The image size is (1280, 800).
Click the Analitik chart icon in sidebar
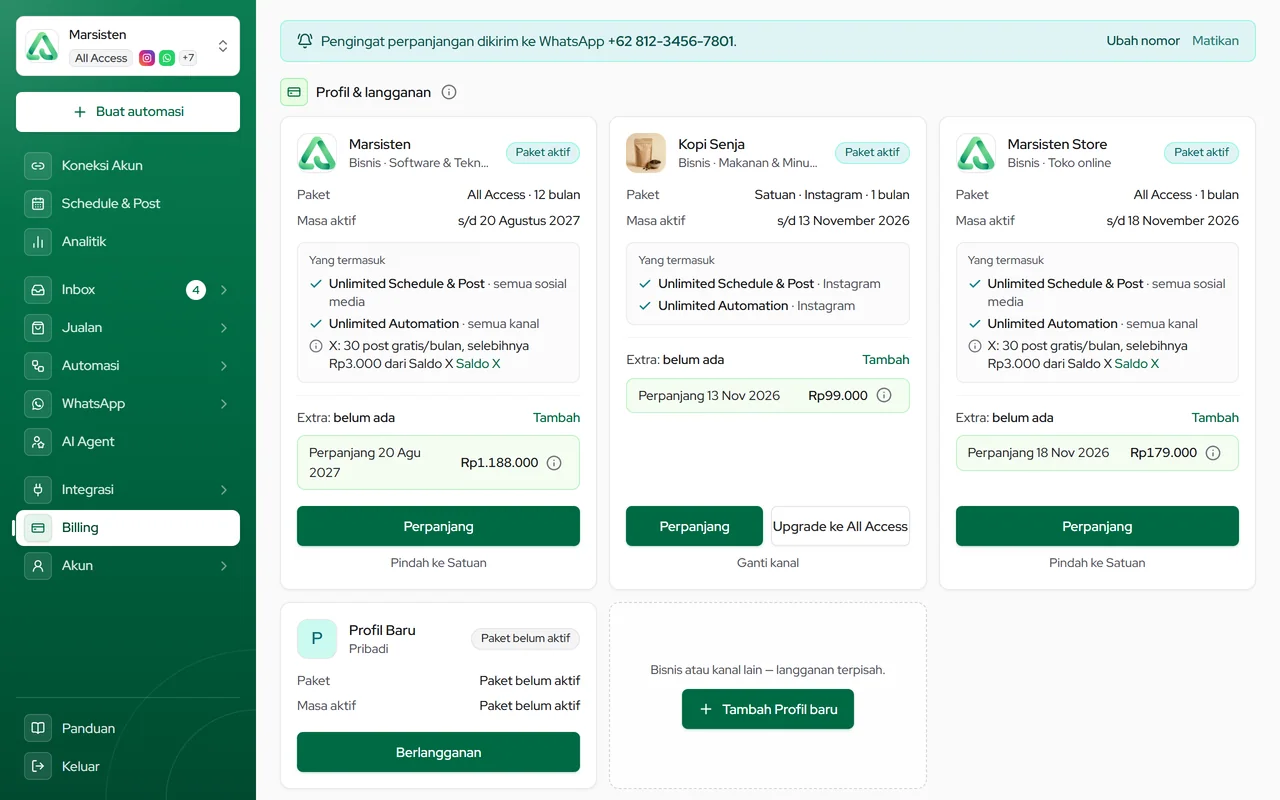click(x=38, y=241)
